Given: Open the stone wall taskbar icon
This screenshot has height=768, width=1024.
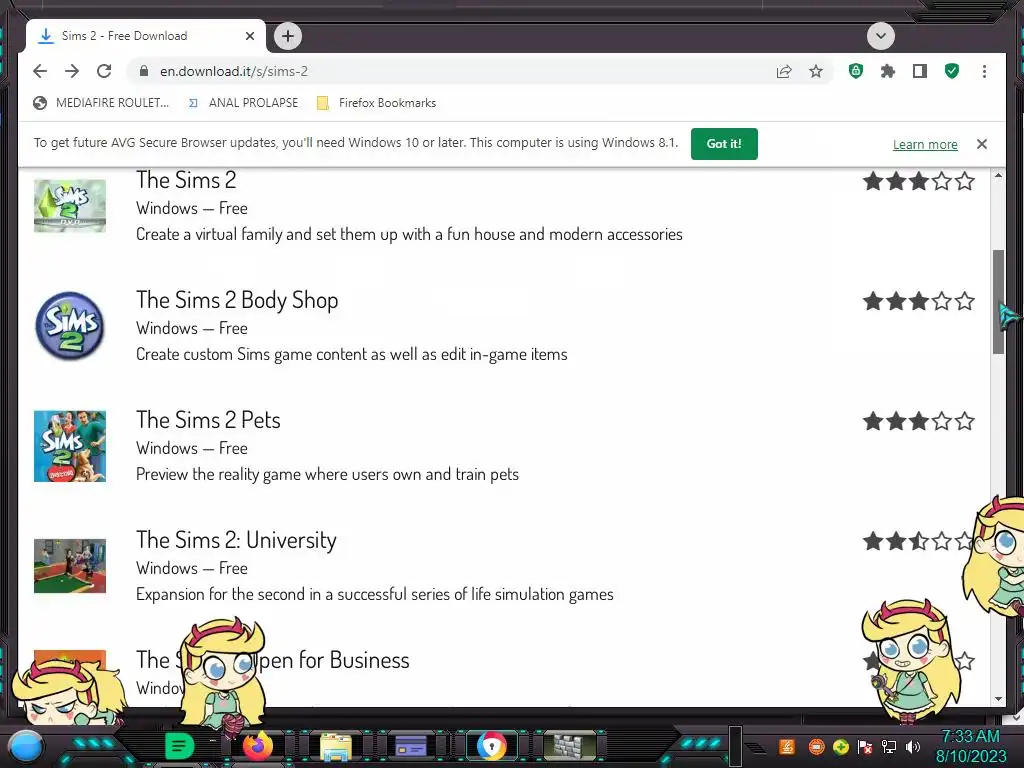Looking at the screenshot, I should [570, 746].
